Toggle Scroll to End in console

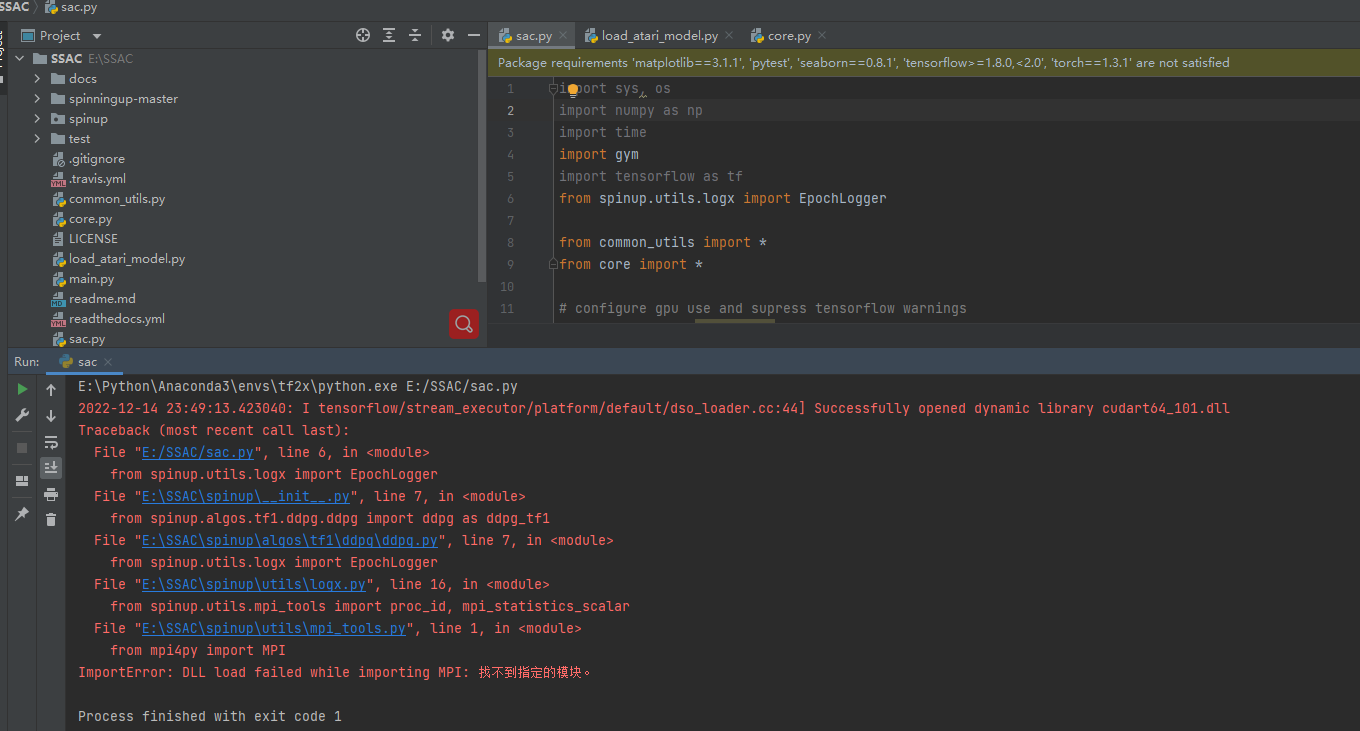[51, 468]
